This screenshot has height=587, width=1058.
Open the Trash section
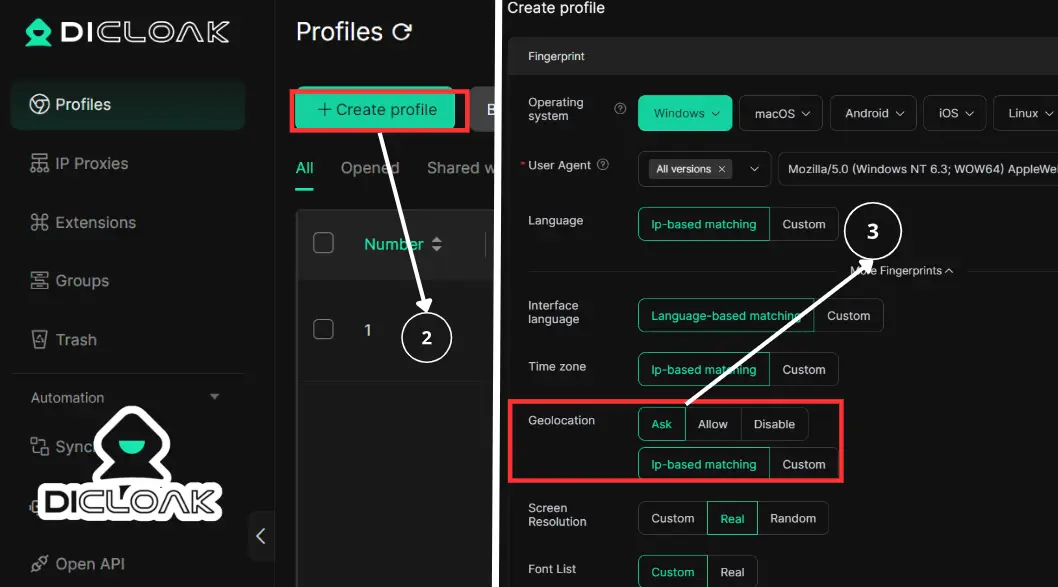pos(76,340)
